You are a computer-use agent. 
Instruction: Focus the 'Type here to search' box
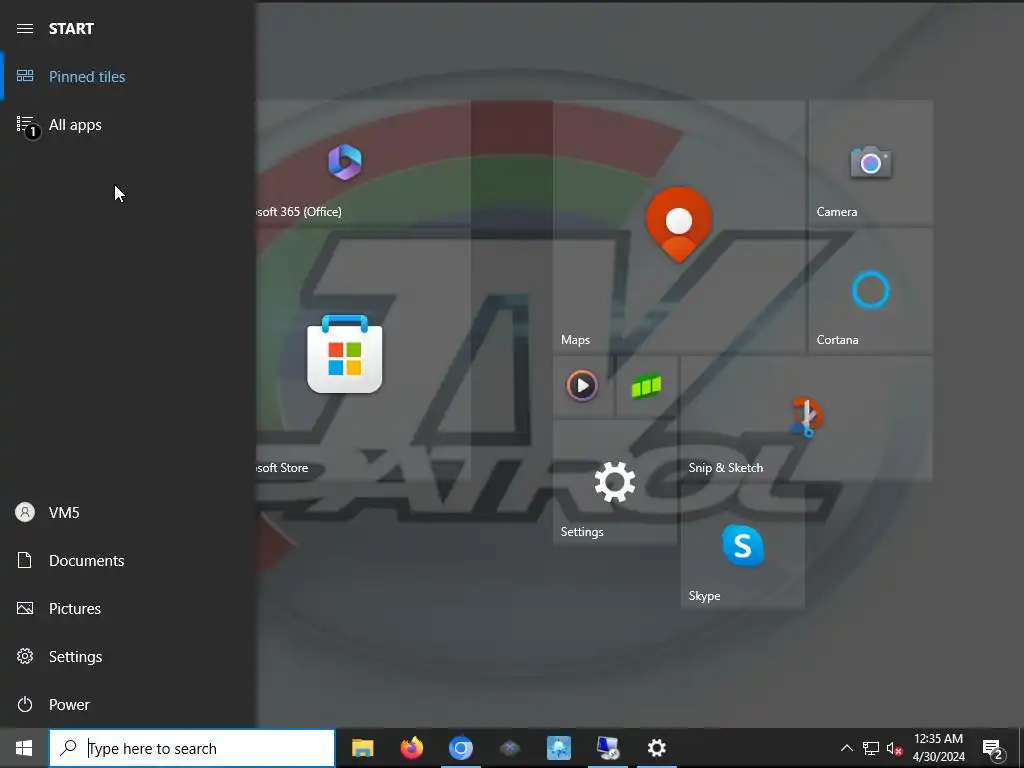pyautogui.click(x=192, y=748)
